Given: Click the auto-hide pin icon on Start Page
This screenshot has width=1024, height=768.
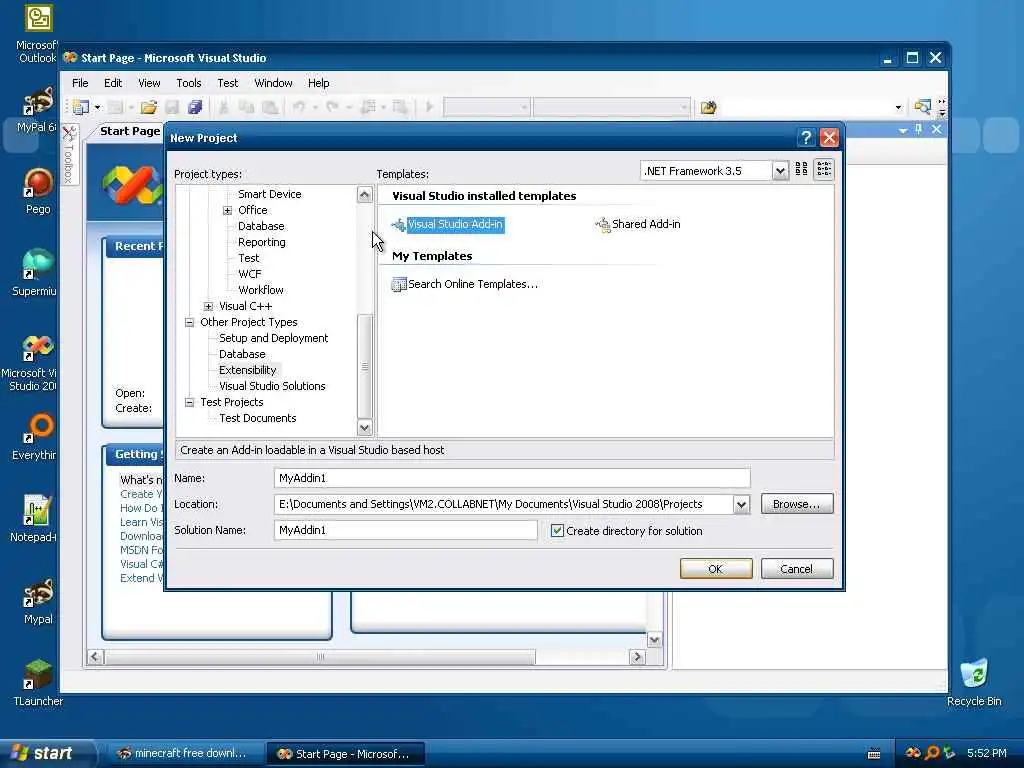Looking at the screenshot, I should click(x=918, y=129).
